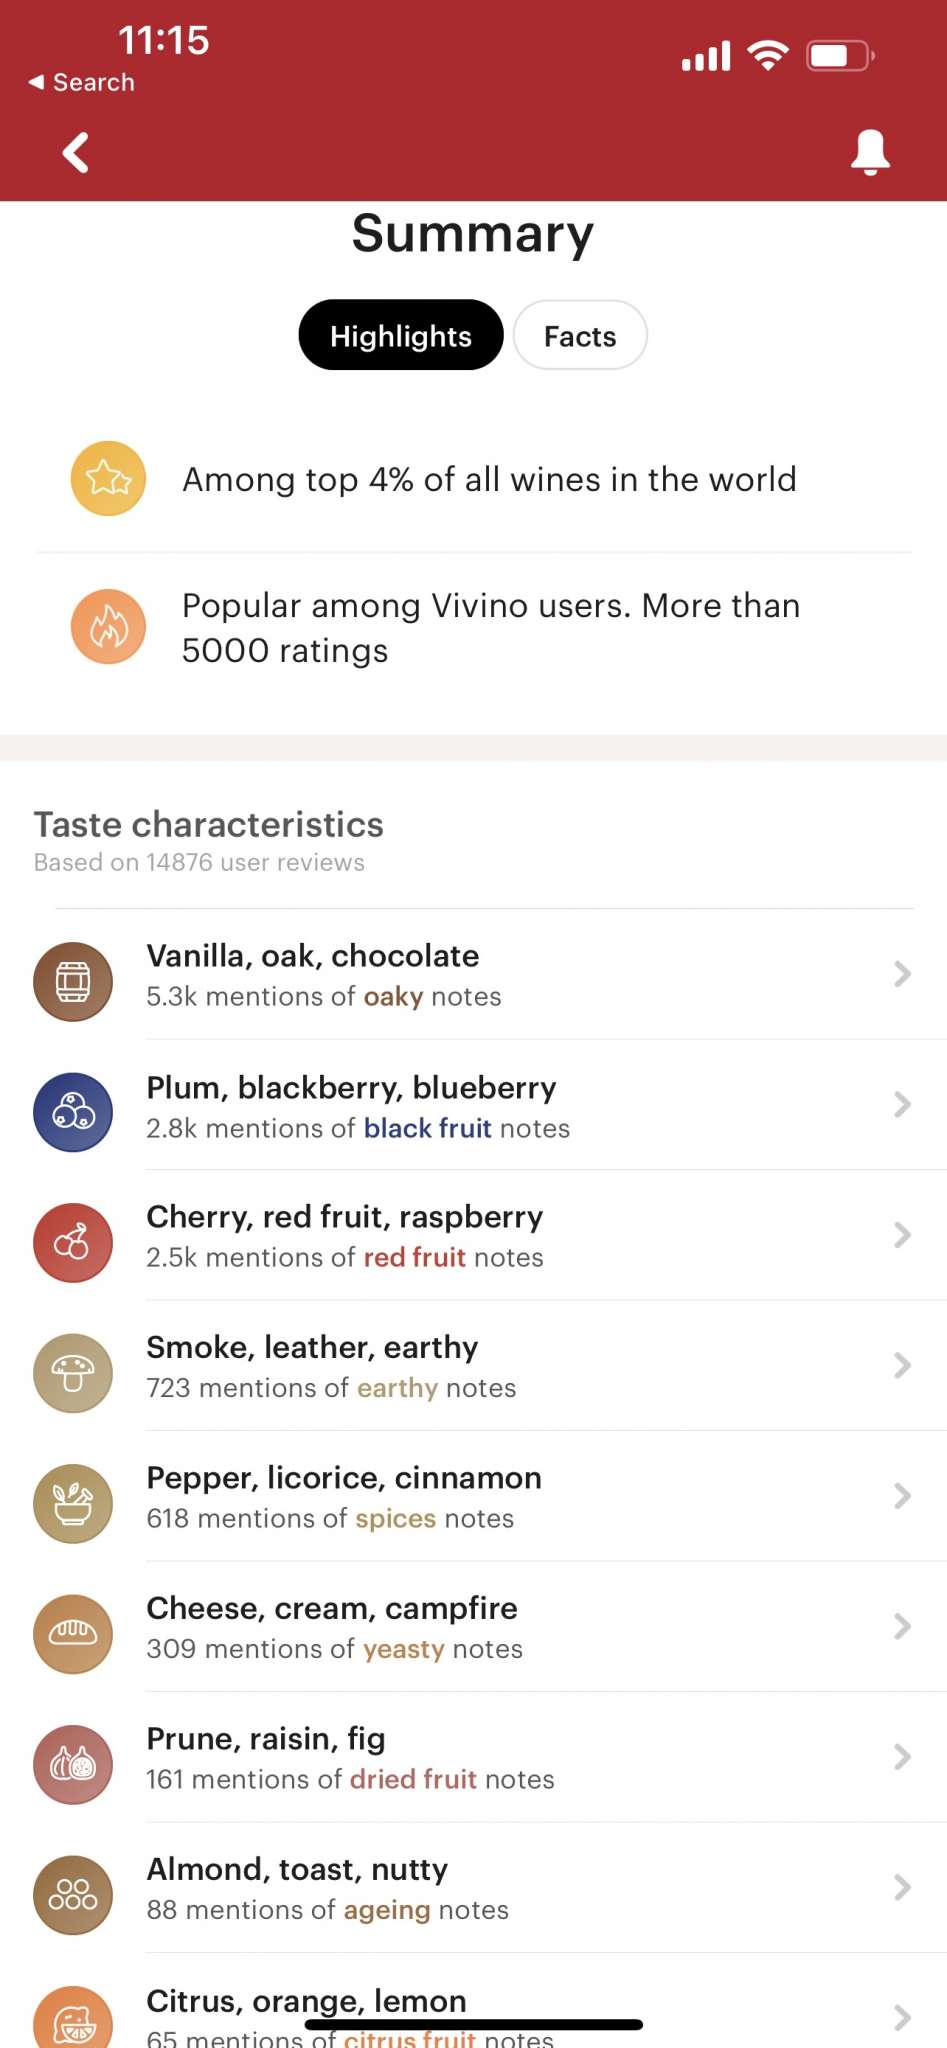This screenshot has height=2048, width=947.
Task: Expand Plum, blackberry, blueberry chevron
Action: click(x=902, y=1104)
